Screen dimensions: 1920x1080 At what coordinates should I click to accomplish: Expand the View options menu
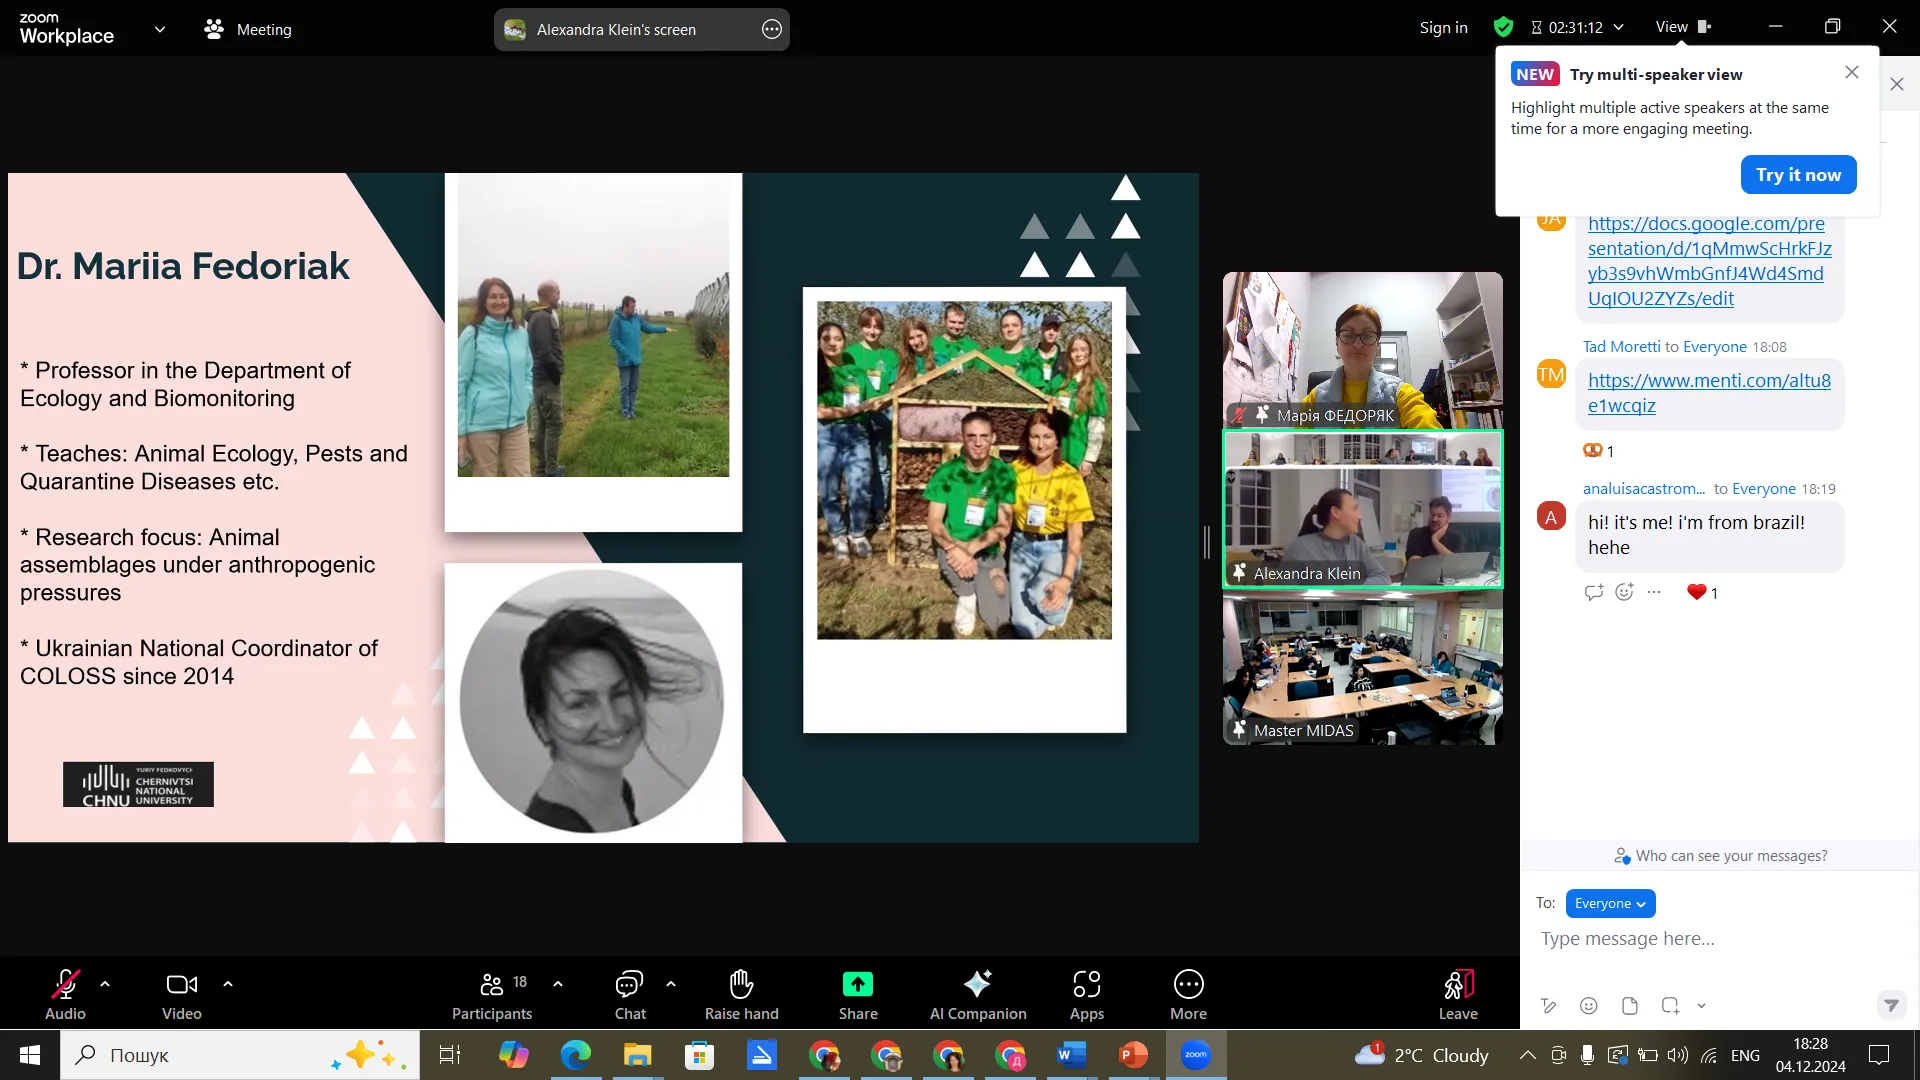point(1682,27)
